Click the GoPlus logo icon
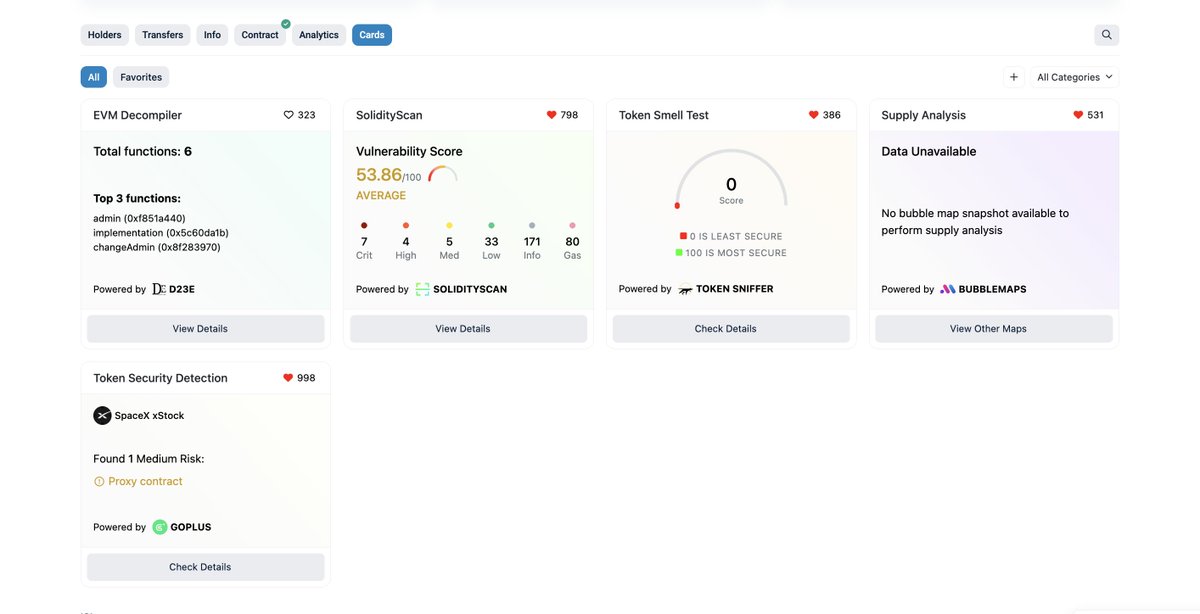Viewport: 1200px width, 614px height. click(160, 527)
